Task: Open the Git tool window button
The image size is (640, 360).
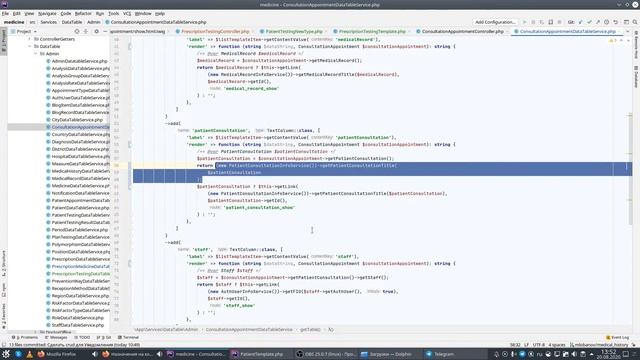Action: (x=104, y=338)
